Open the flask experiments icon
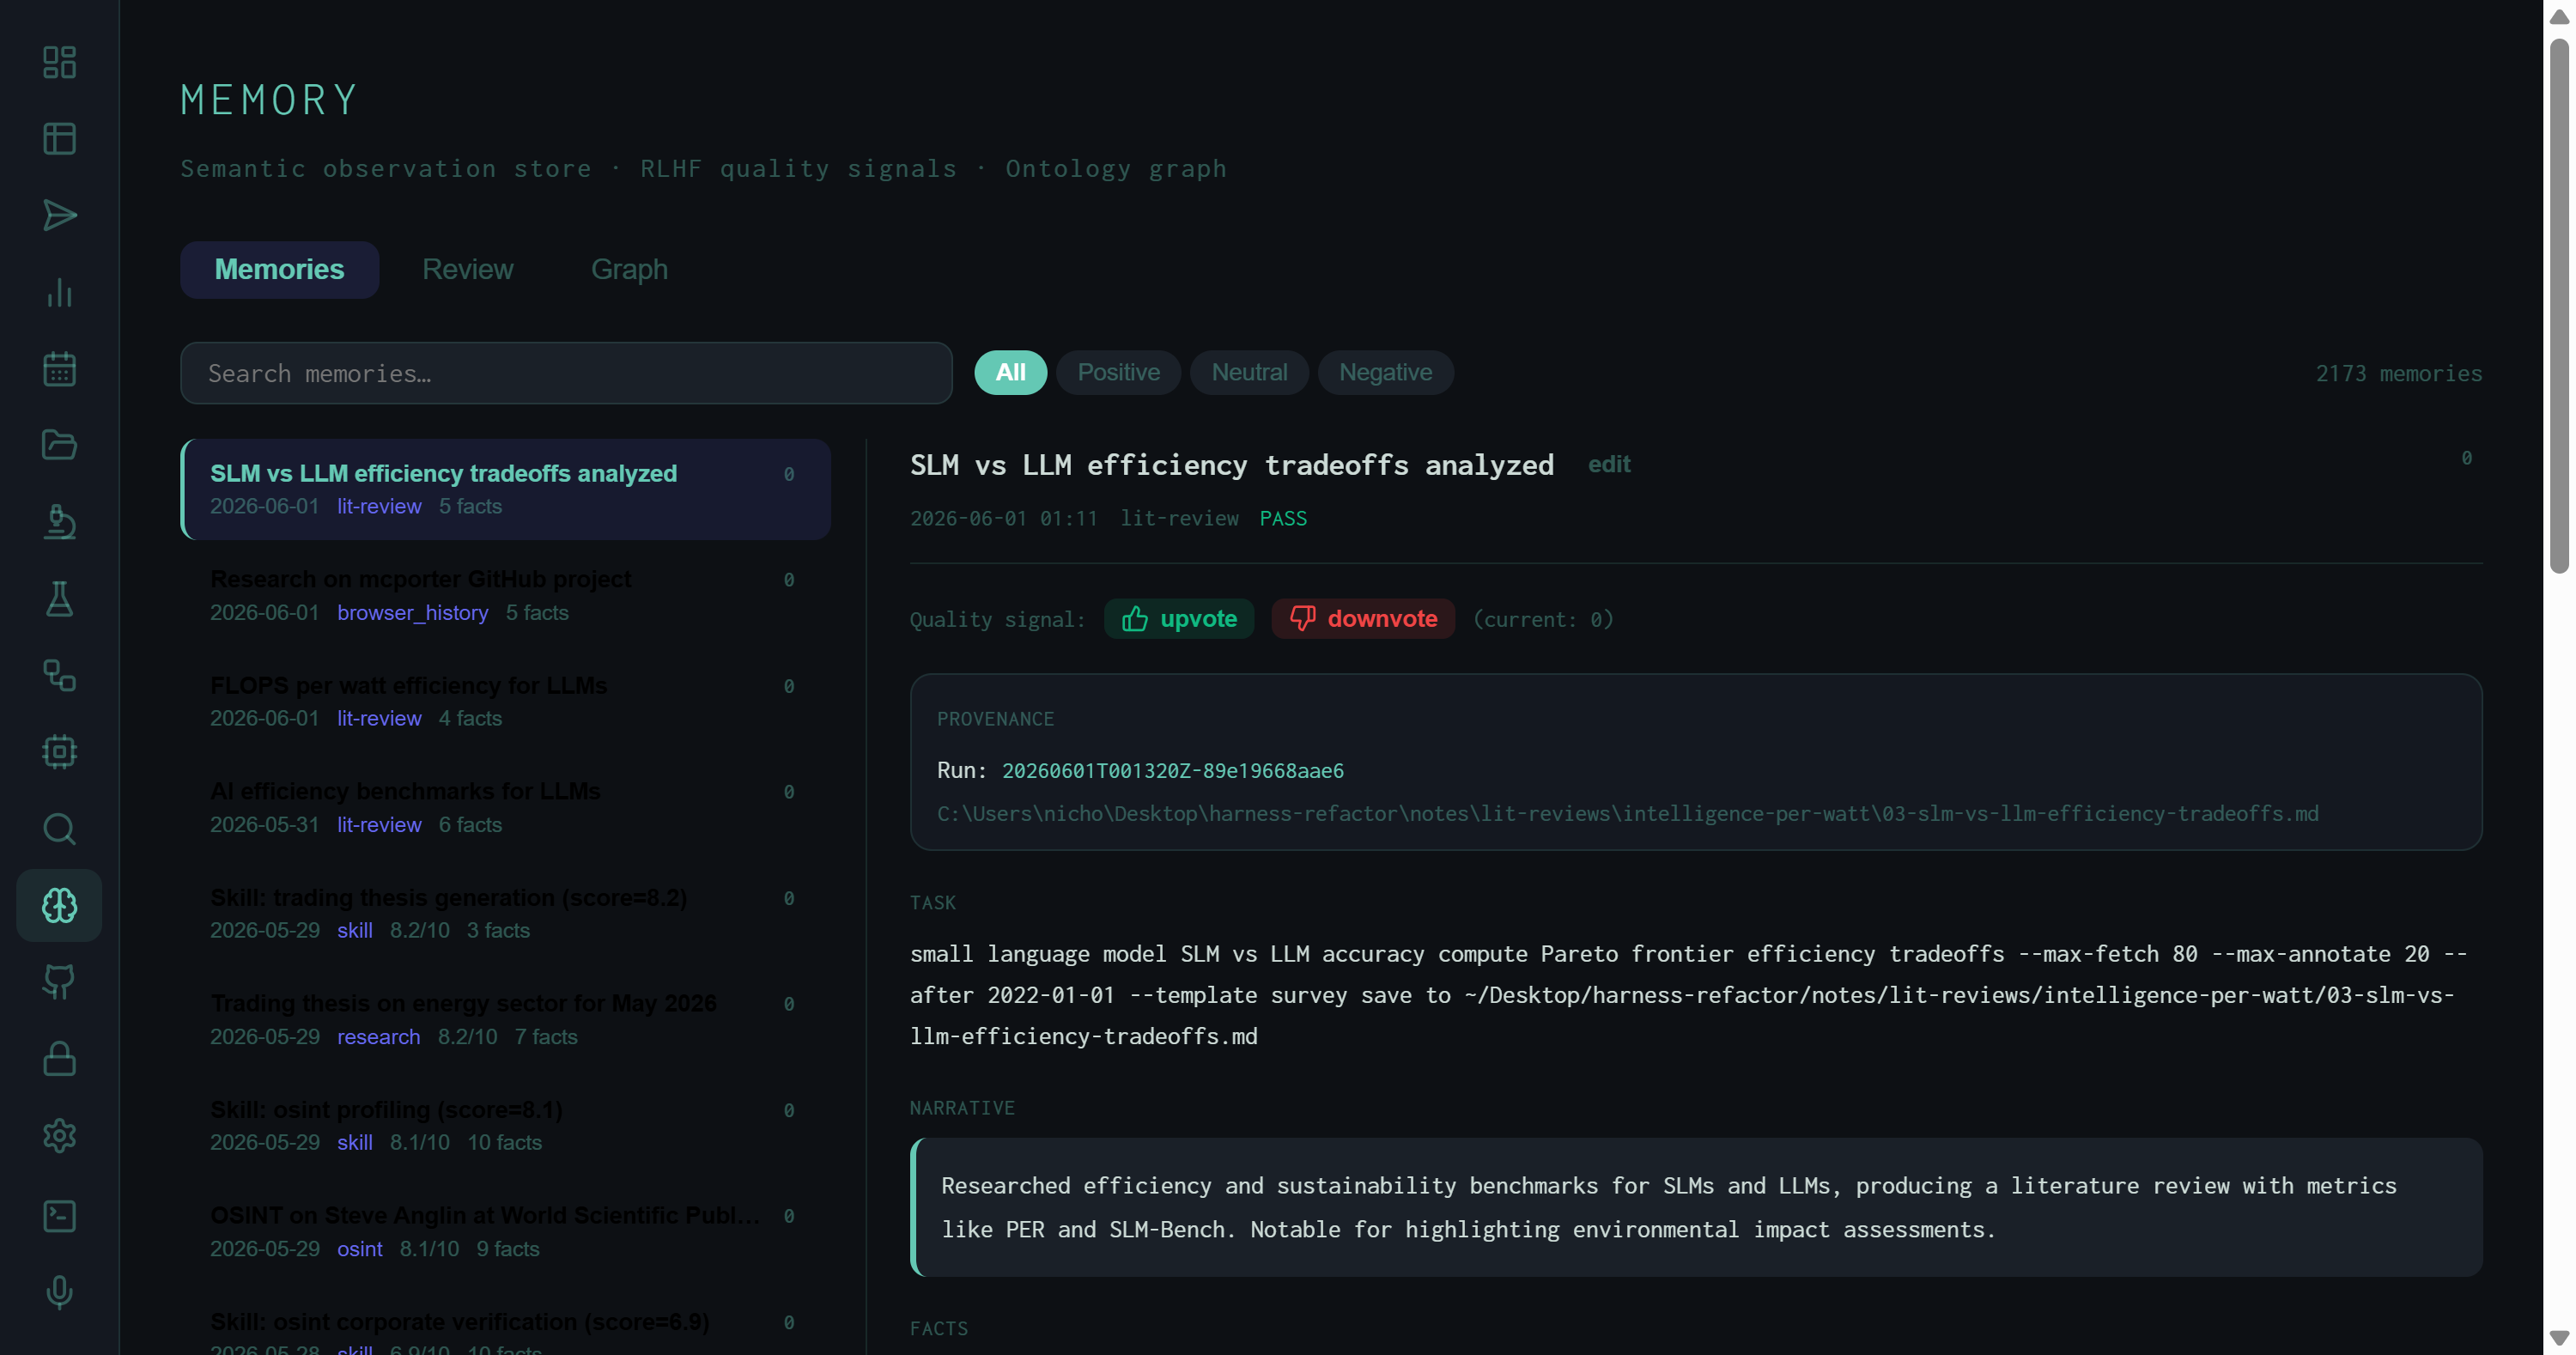This screenshot has width=2576, height=1355. (x=59, y=599)
